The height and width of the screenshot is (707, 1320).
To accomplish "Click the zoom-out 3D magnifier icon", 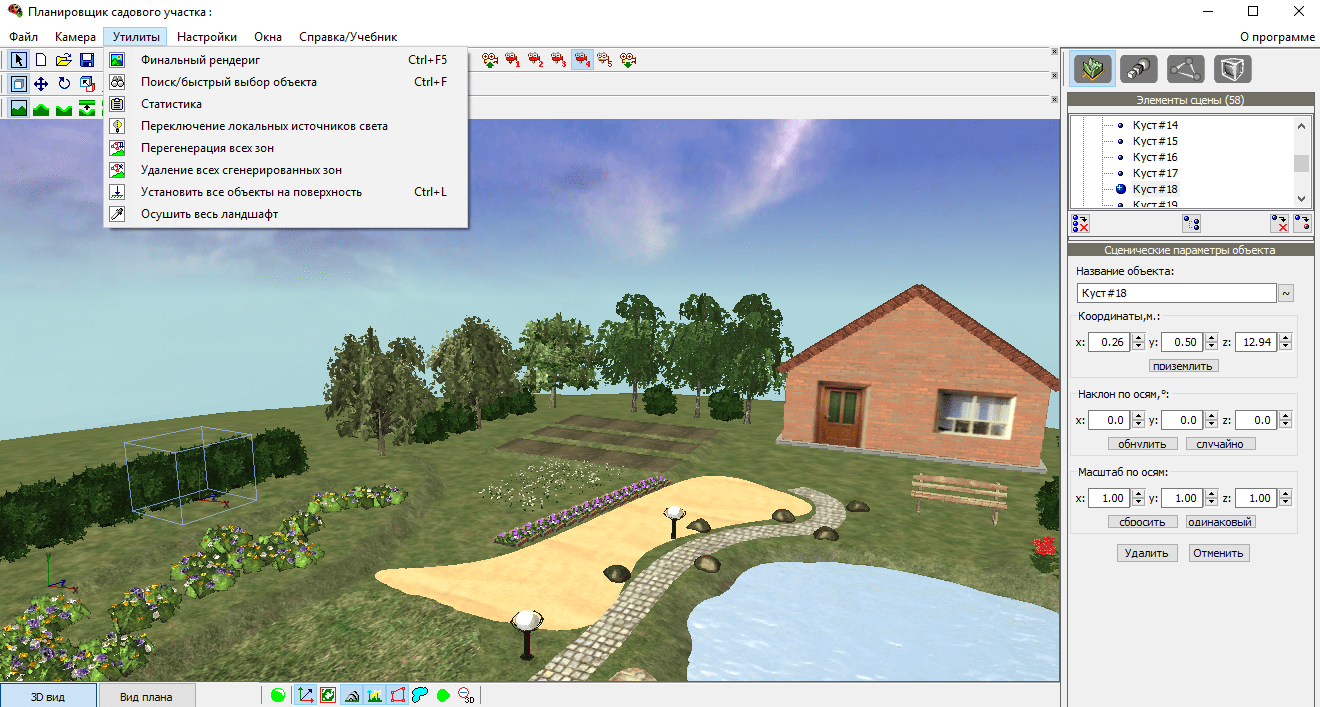I will click(467, 695).
